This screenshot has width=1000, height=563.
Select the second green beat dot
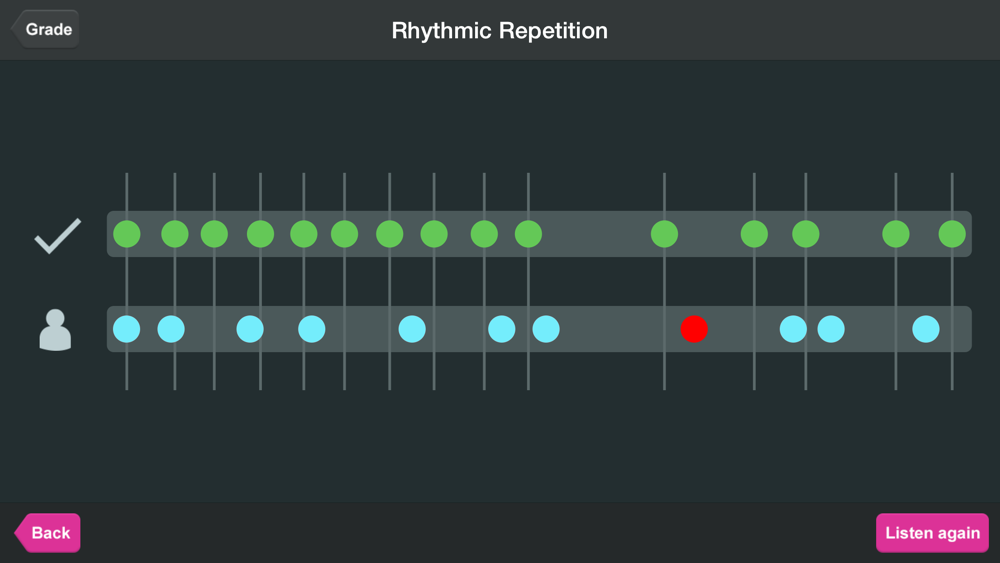click(x=175, y=234)
